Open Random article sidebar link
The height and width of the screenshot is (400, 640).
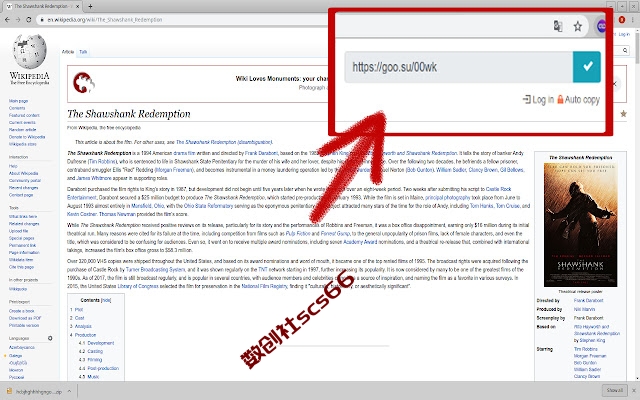point(22,129)
